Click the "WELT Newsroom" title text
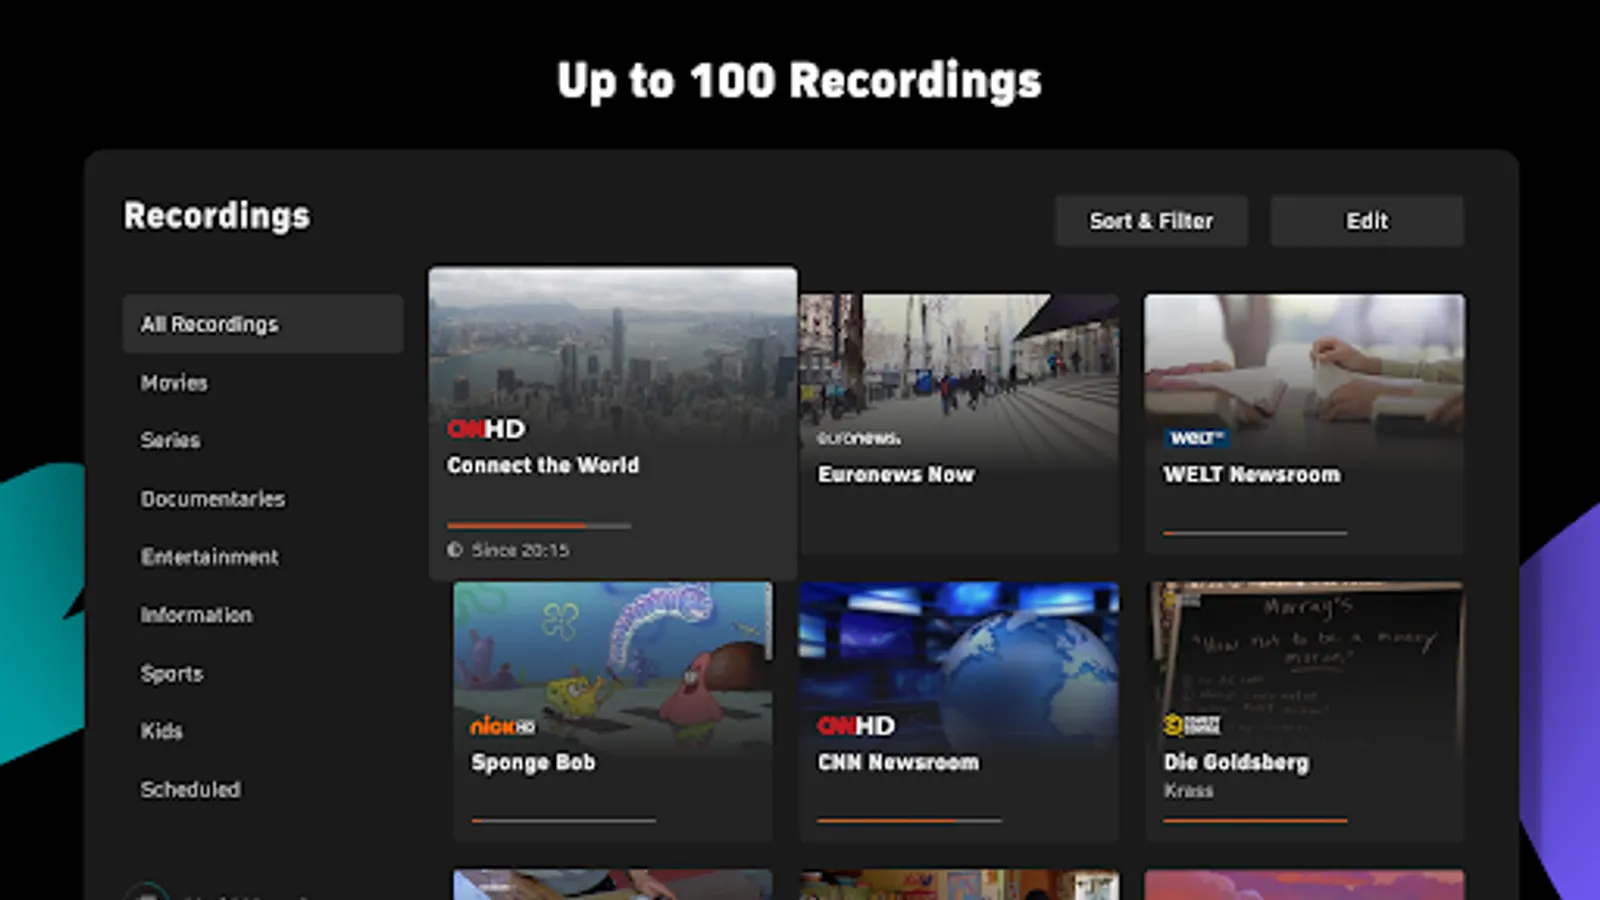1600x900 pixels. click(x=1252, y=475)
